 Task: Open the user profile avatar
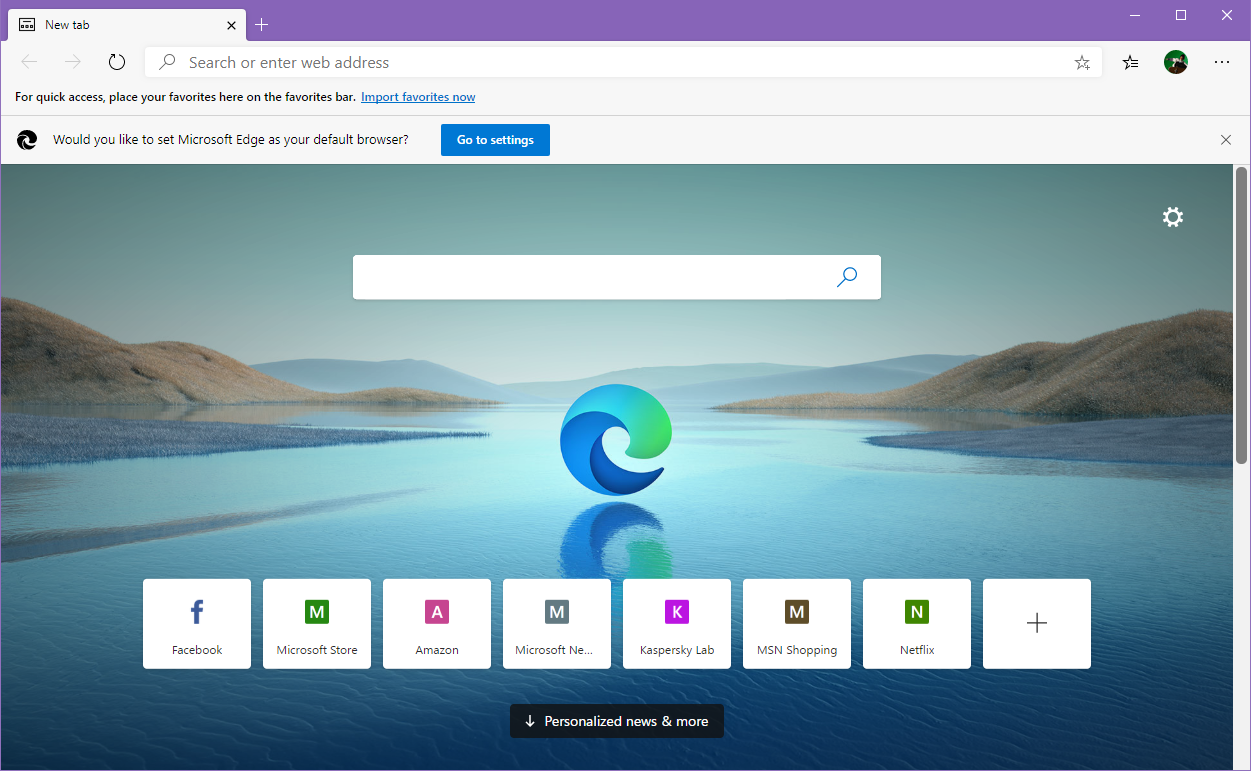1176,62
